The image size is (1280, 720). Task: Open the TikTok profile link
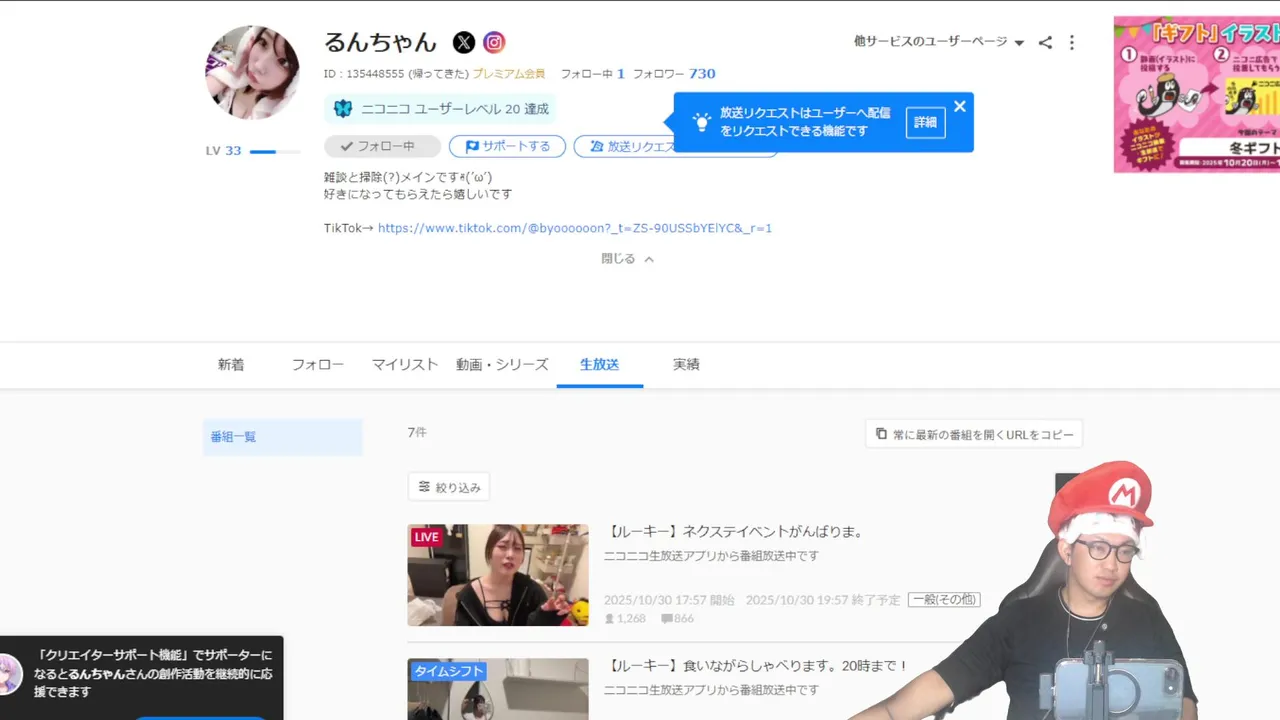point(575,228)
